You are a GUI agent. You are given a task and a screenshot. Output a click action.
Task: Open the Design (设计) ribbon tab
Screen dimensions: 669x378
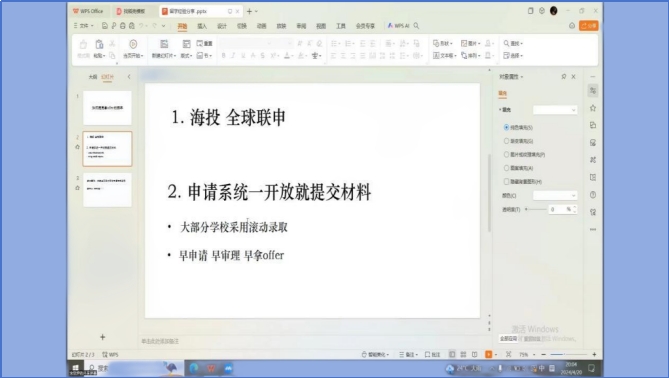click(x=222, y=26)
